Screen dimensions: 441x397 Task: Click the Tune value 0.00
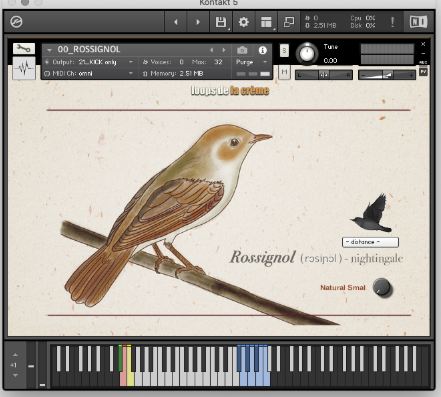(330, 61)
